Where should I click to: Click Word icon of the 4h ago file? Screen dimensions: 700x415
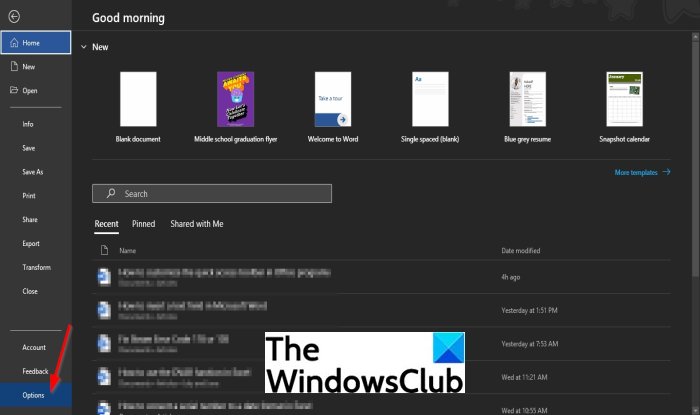[x=104, y=276]
